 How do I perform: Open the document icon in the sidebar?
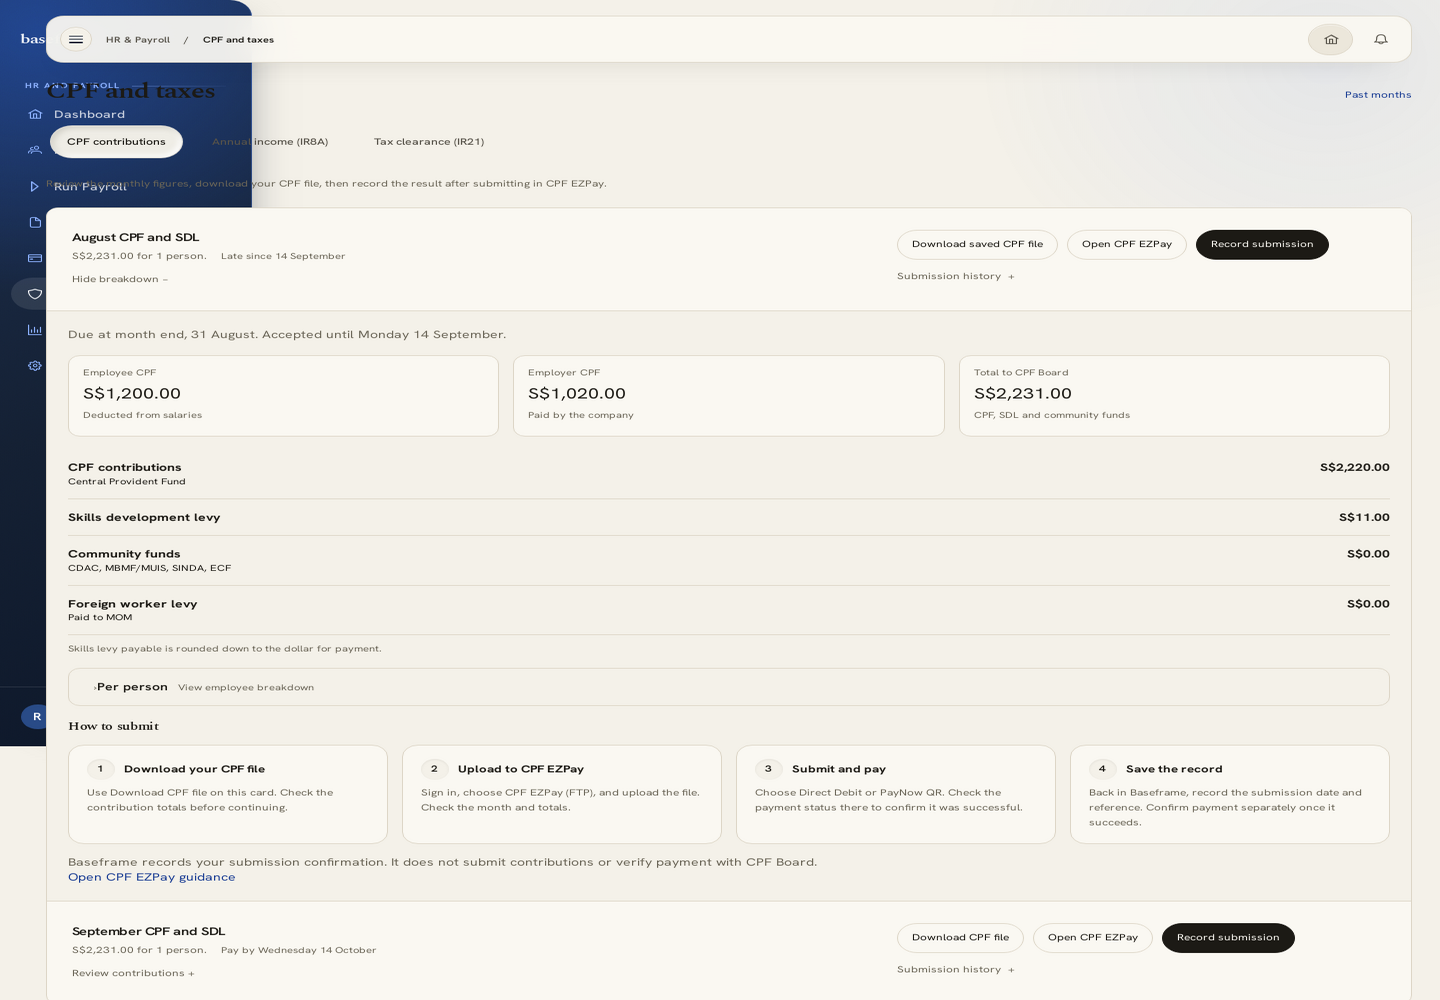tap(35, 222)
